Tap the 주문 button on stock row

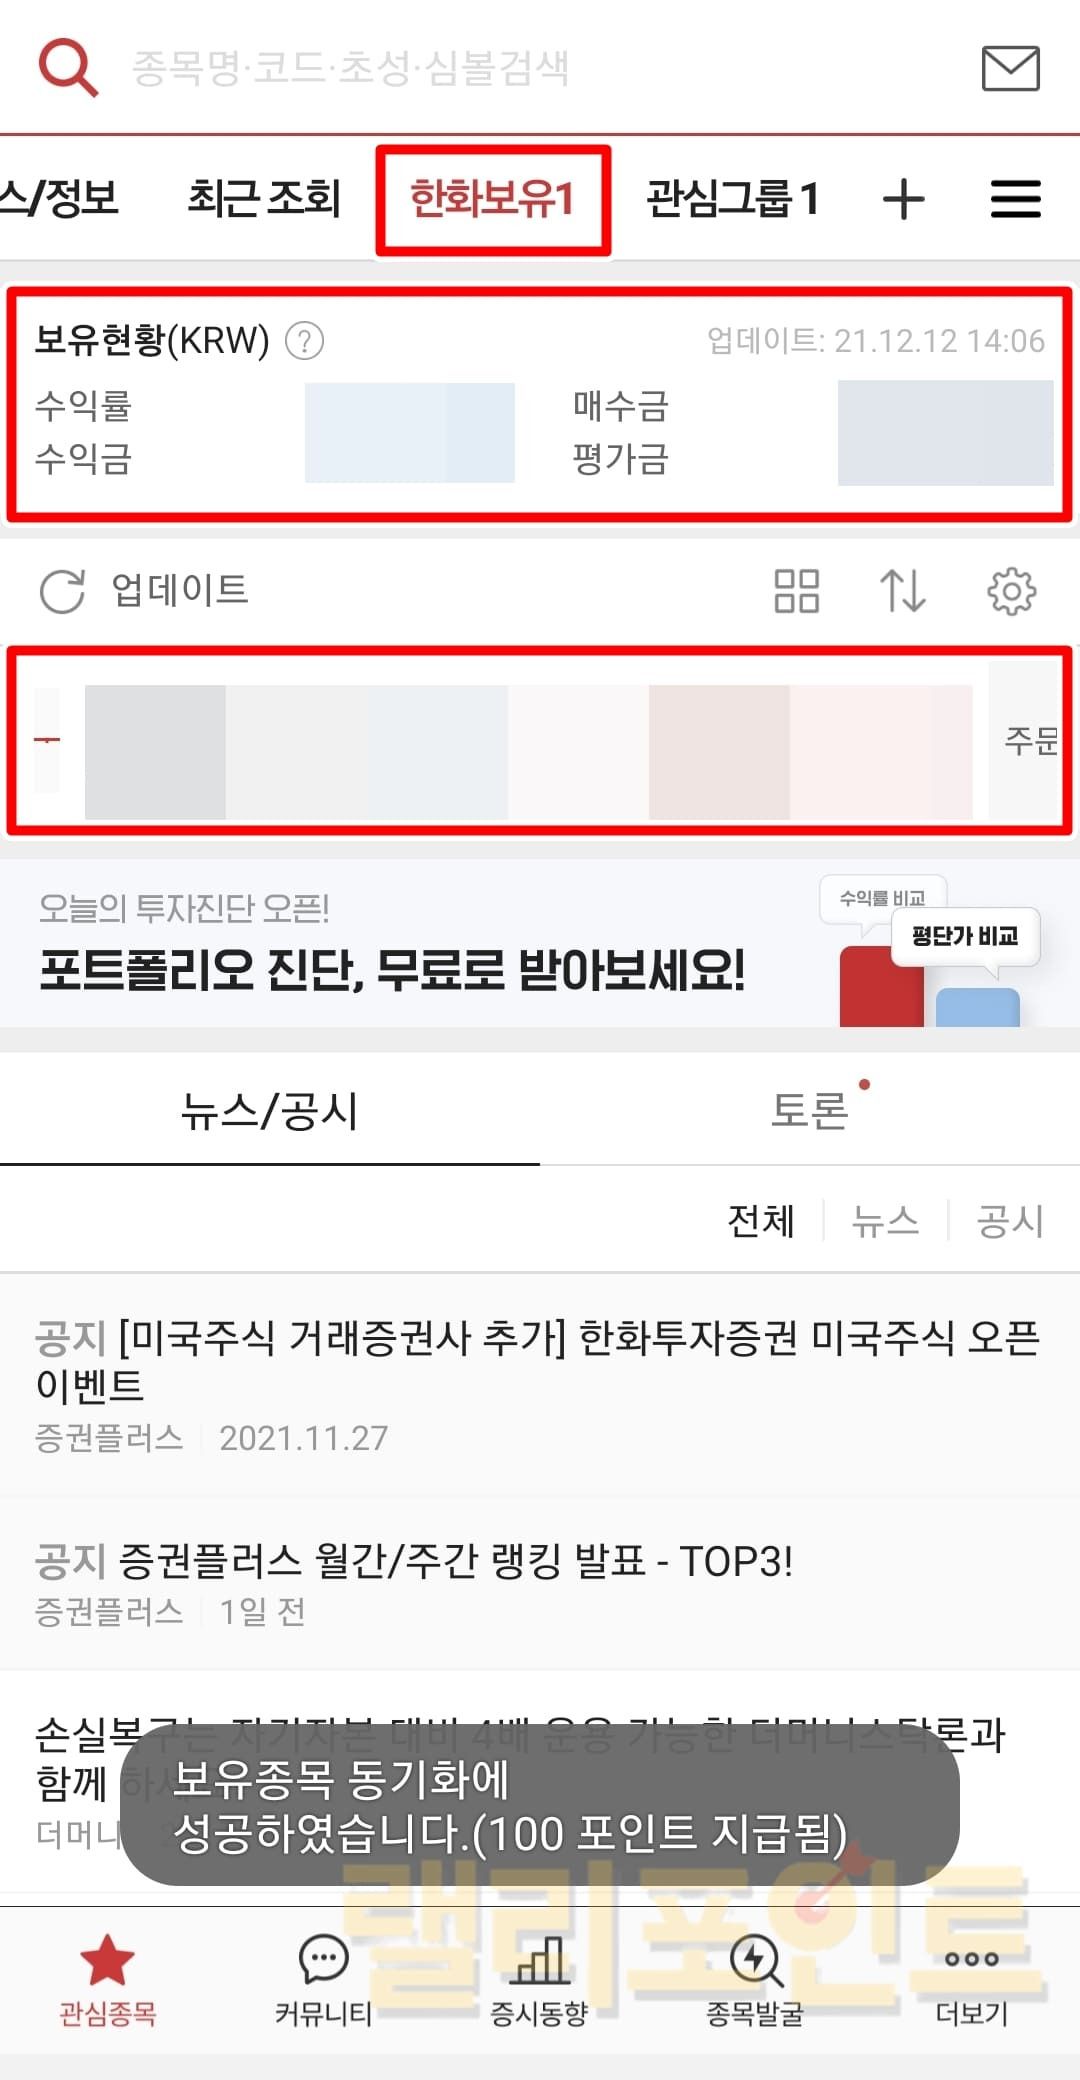pos(1029,740)
